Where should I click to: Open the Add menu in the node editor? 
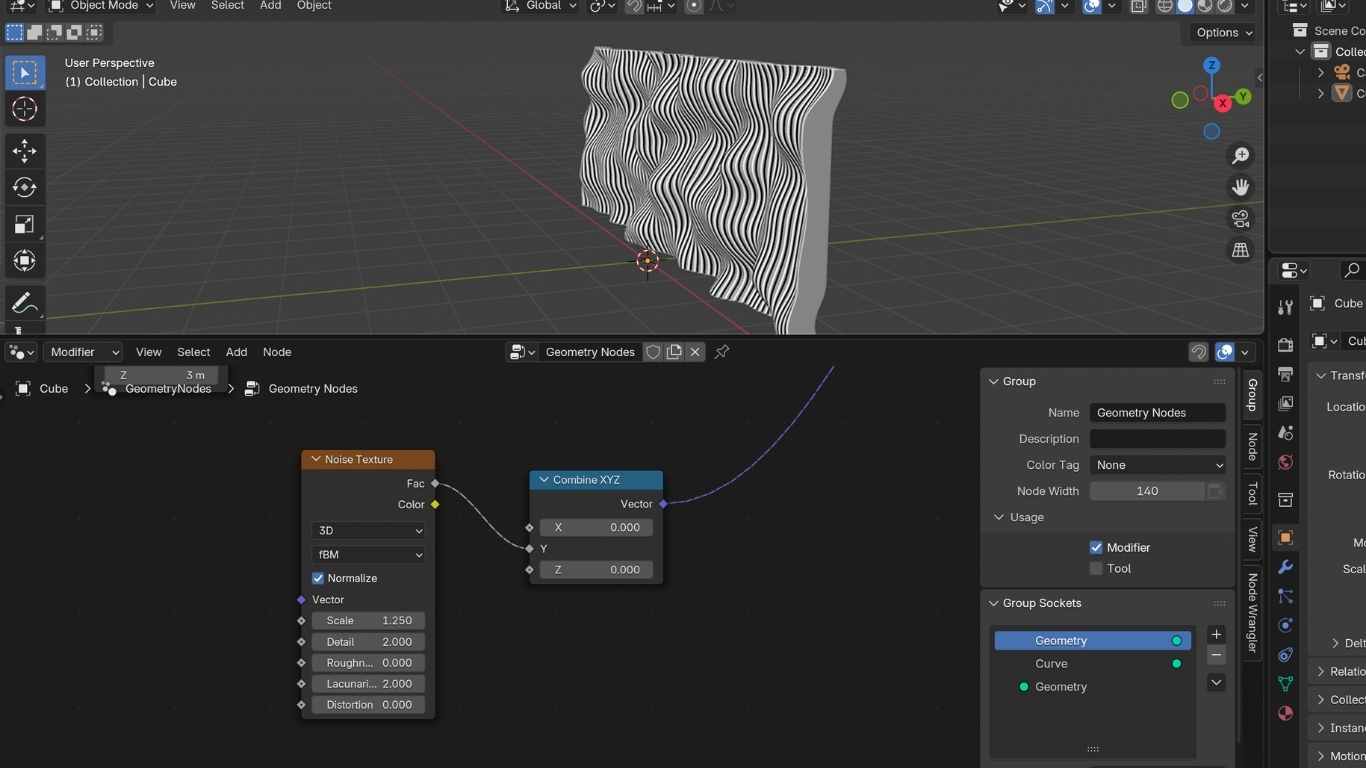(236, 352)
